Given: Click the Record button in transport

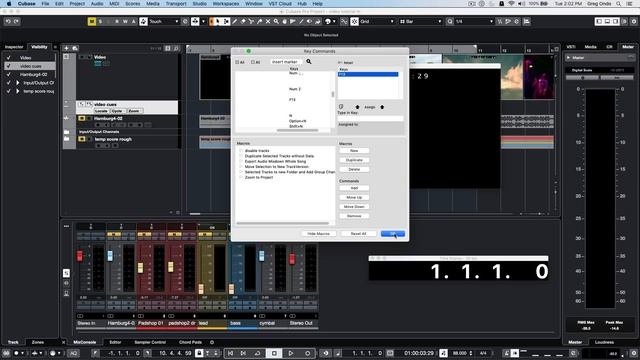Looking at the screenshot, I should 307,353.
